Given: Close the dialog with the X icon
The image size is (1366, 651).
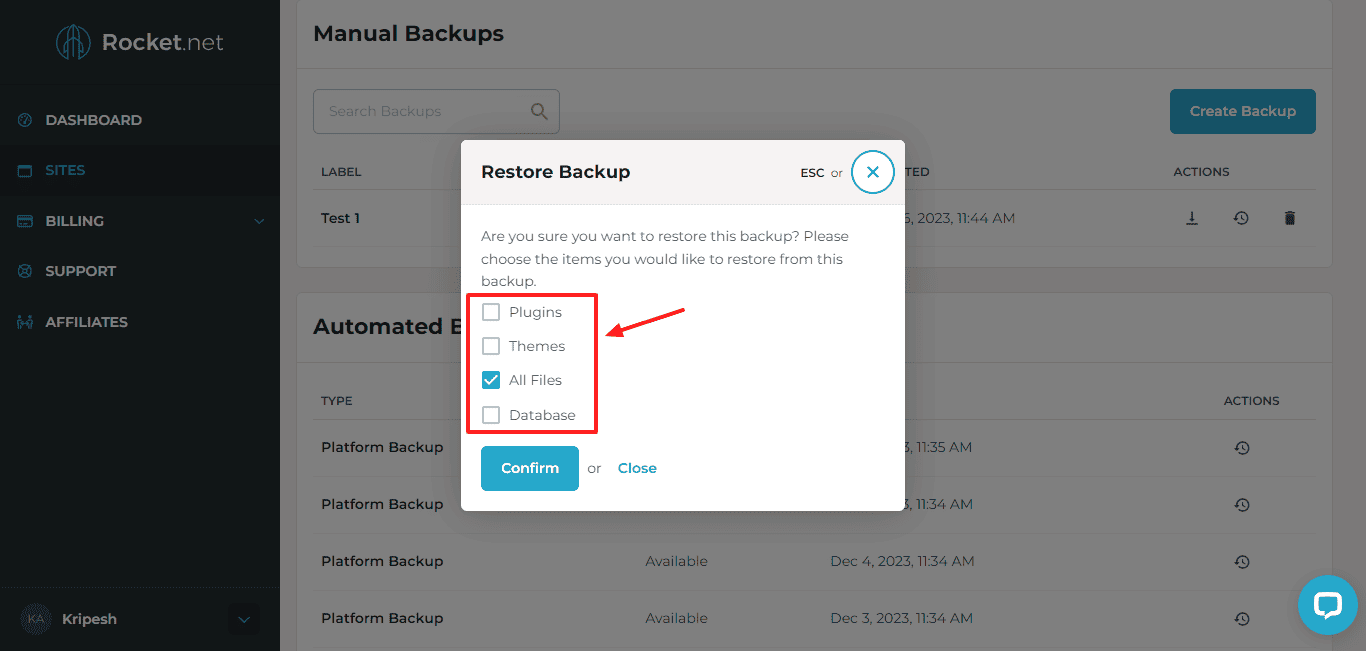Looking at the screenshot, I should pyautogui.click(x=872, y=172).
